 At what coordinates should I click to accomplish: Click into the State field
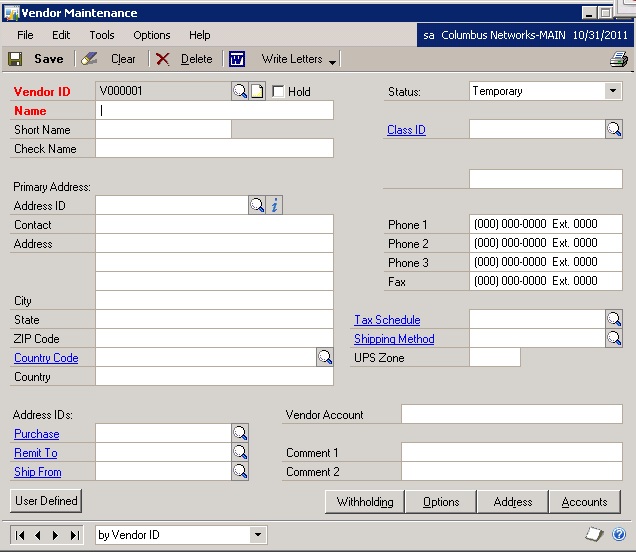coord(215,319)
